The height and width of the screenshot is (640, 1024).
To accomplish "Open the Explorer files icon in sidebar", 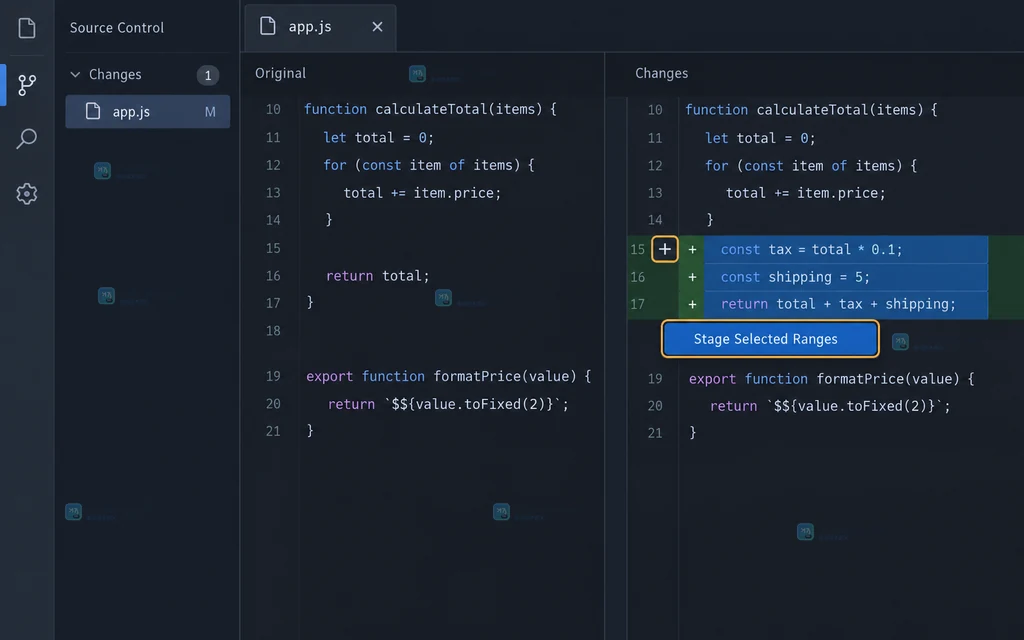I will (27, 28).
